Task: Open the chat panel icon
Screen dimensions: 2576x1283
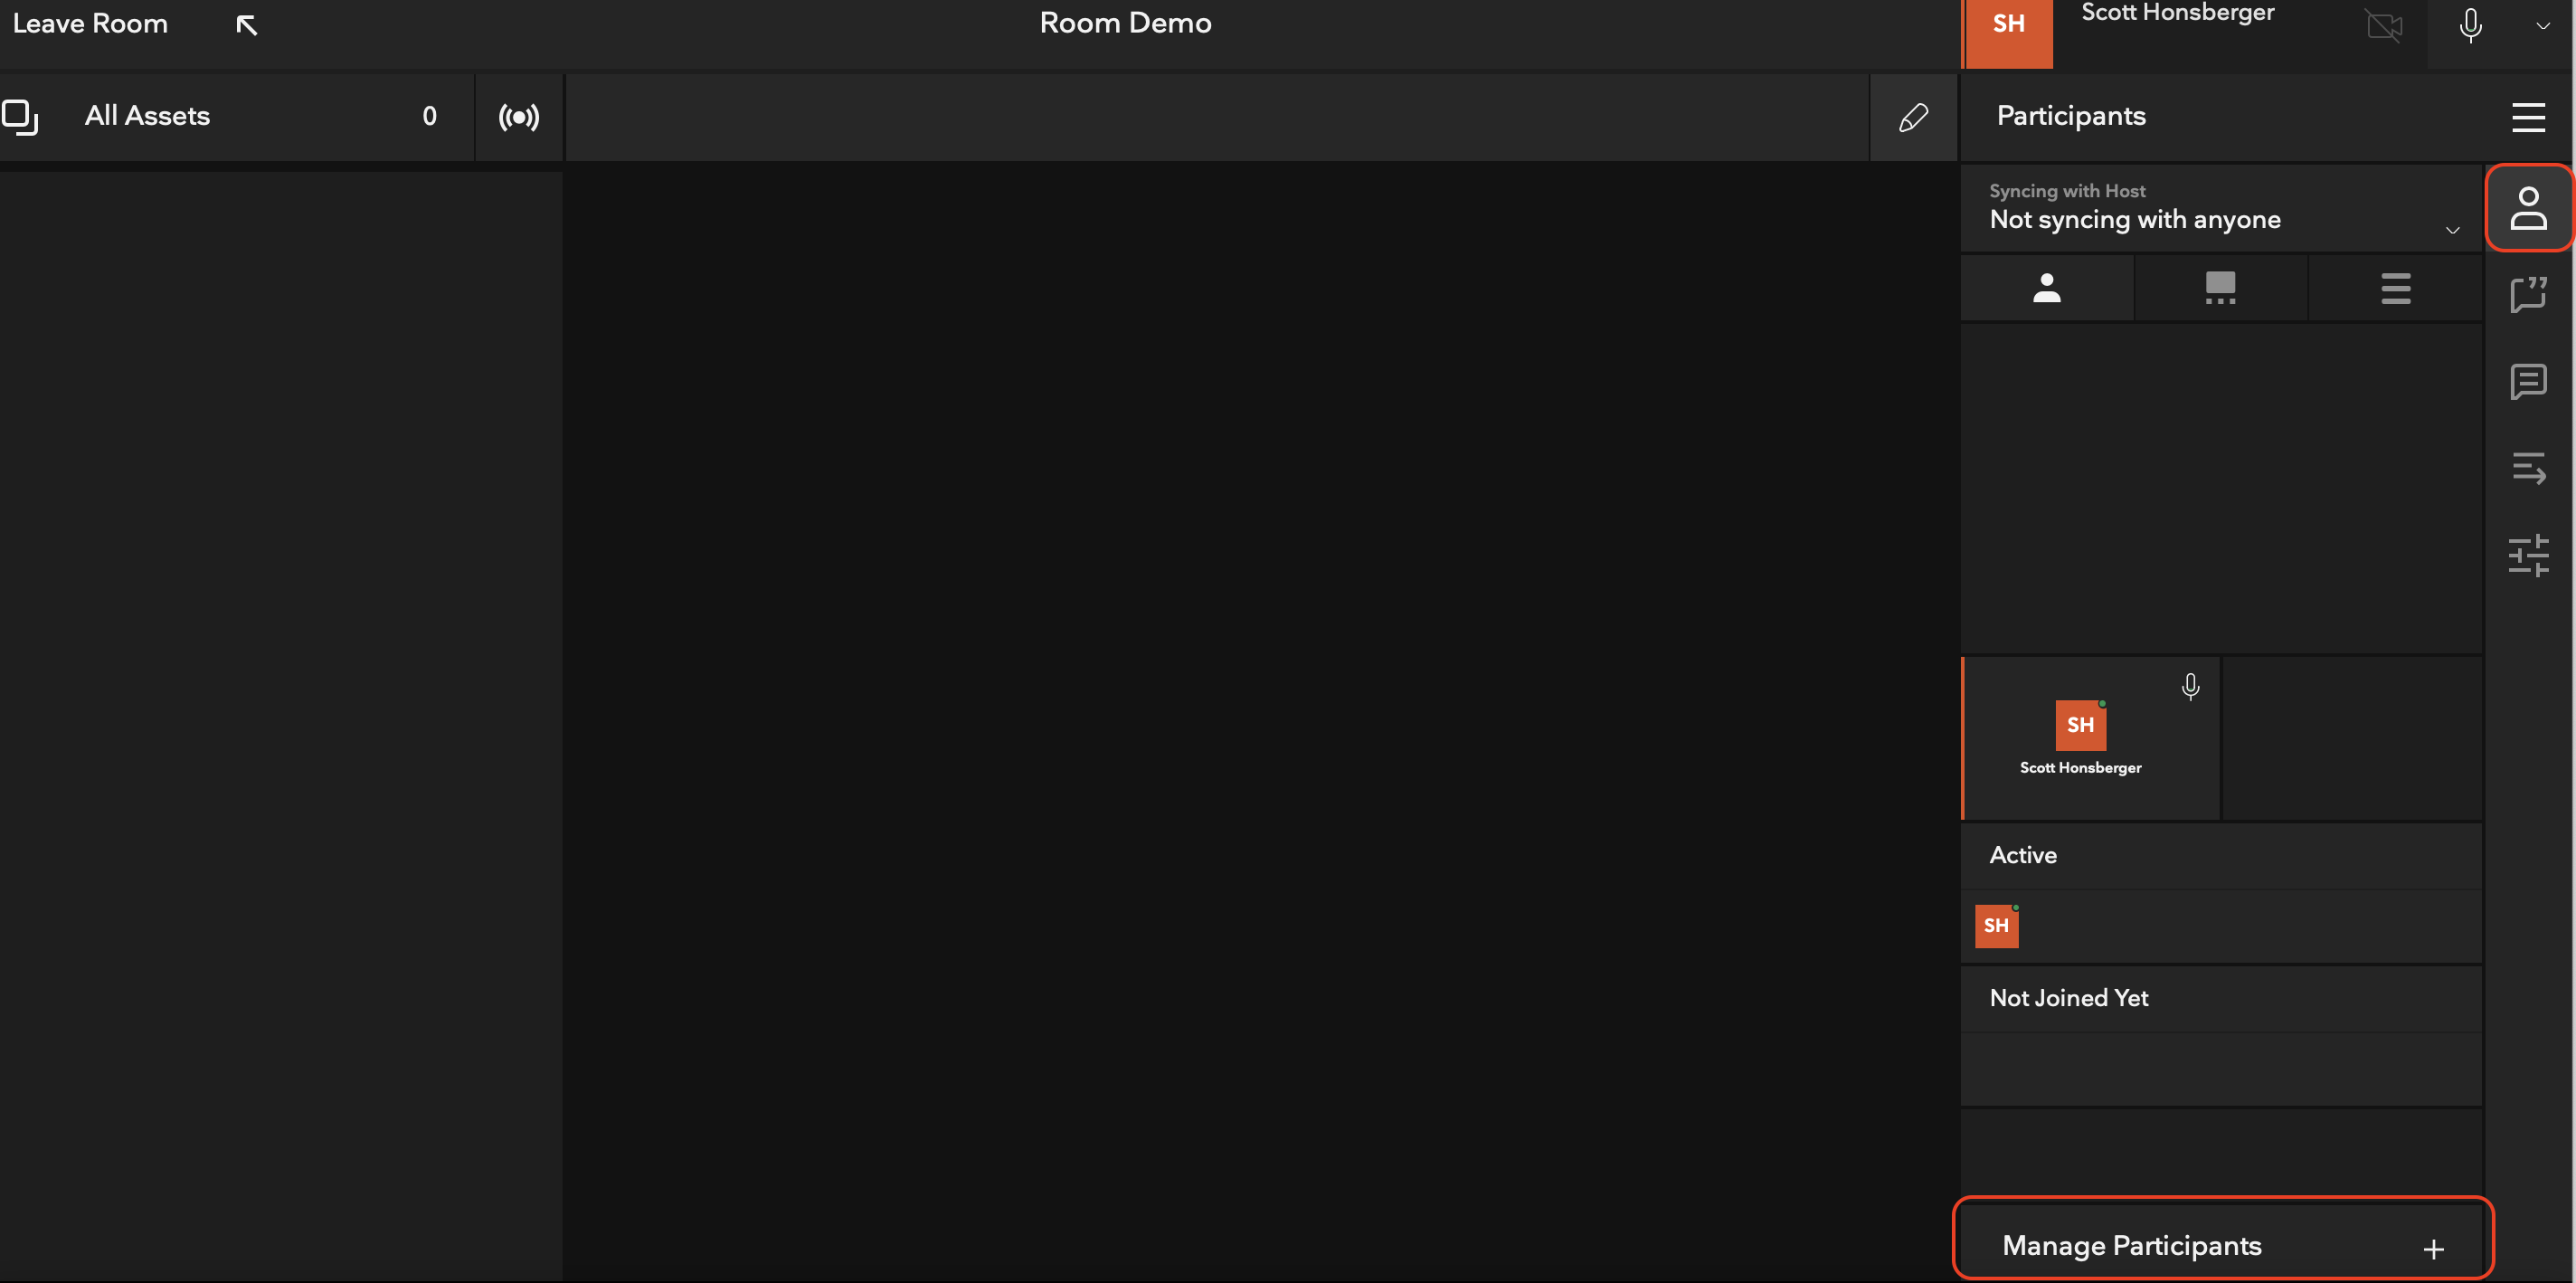Action: coord(2529,381)
